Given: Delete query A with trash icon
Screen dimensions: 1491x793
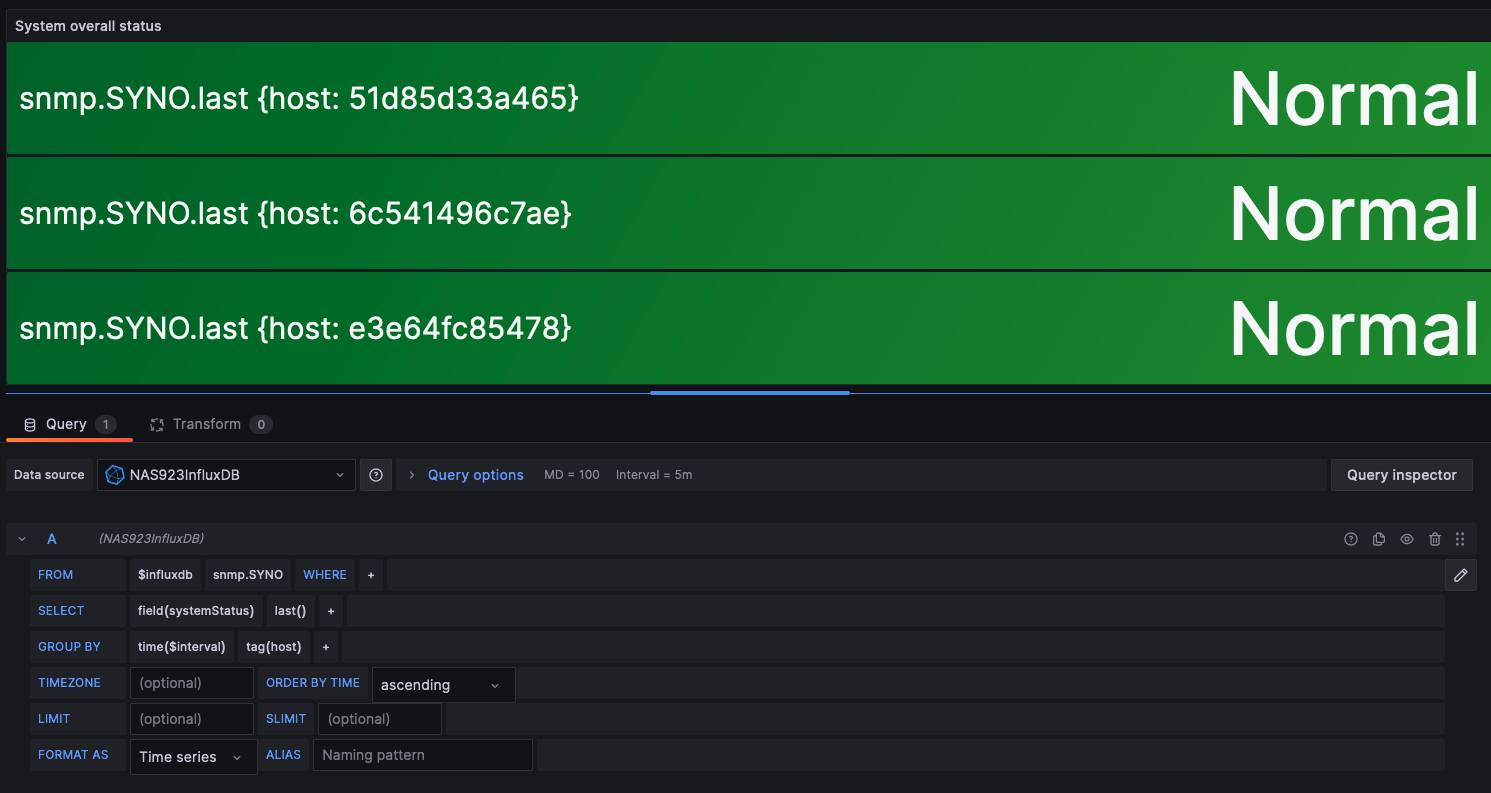Looking at the screenshot, I should point(1435,539).
